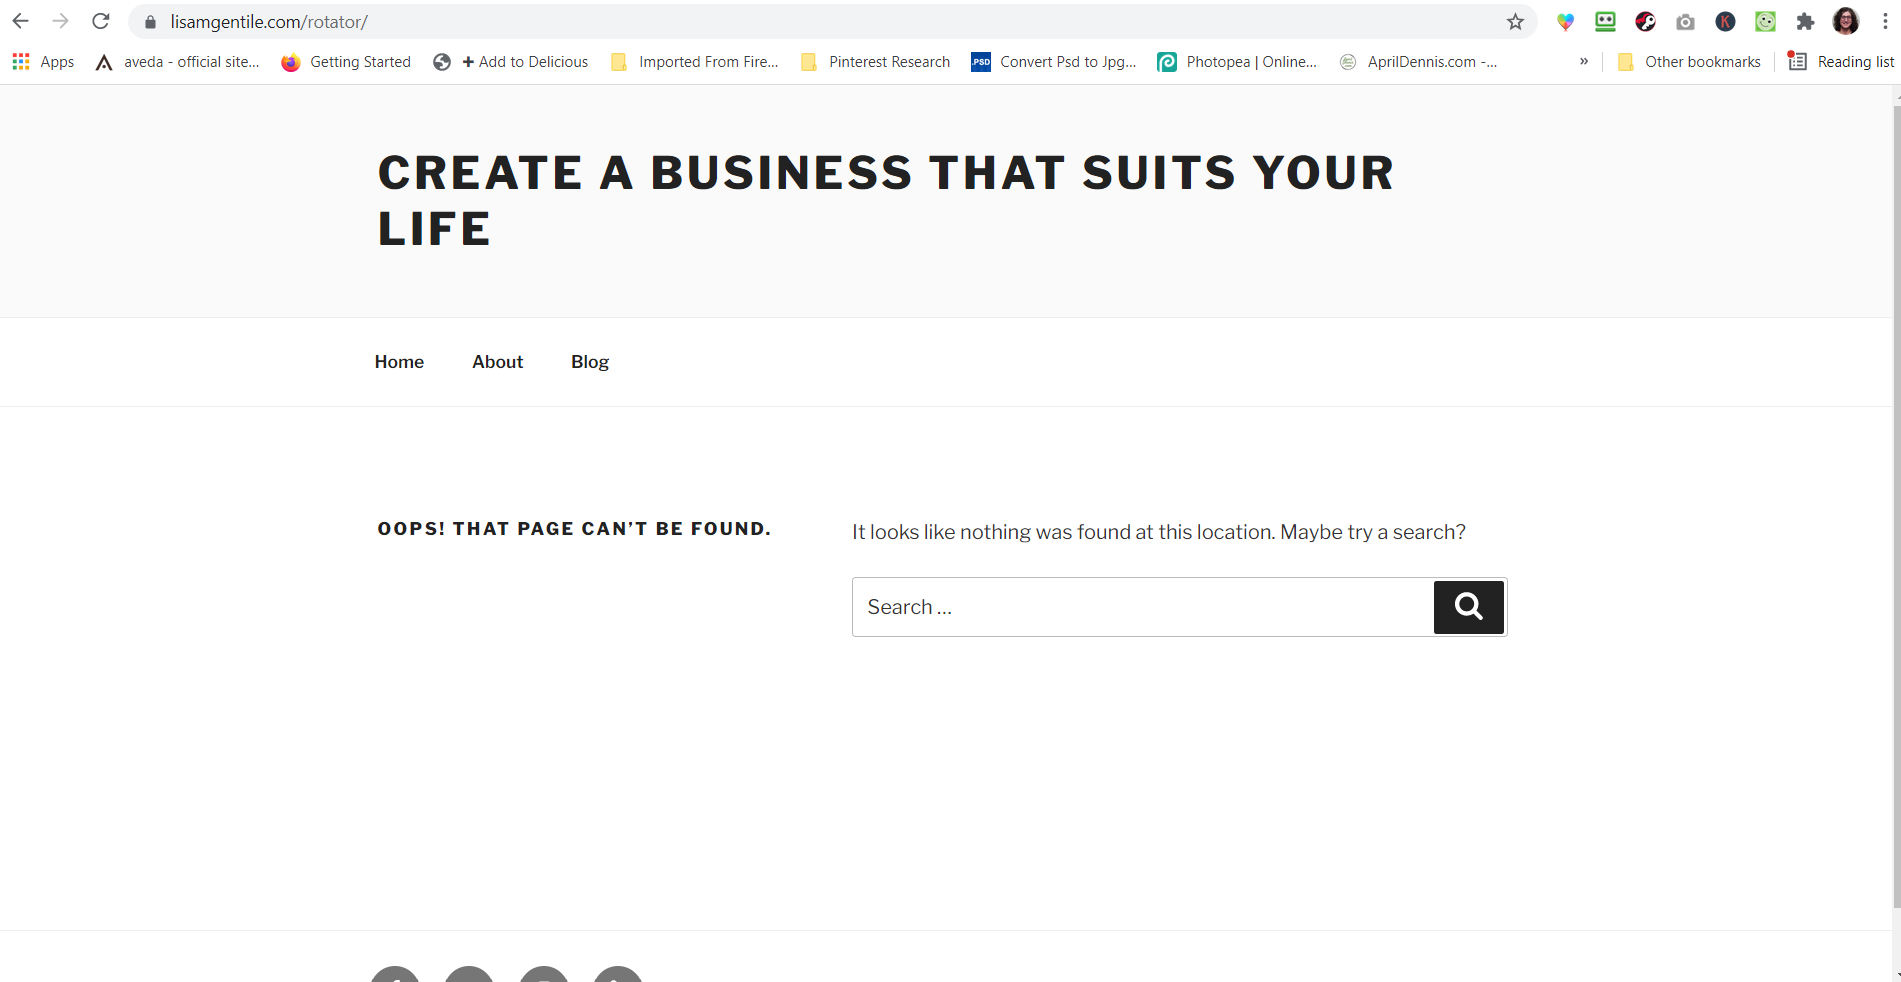Open the Chrome profile avatar
Viewport: 1901px width, 982px height.
[x=1845, y=21]
